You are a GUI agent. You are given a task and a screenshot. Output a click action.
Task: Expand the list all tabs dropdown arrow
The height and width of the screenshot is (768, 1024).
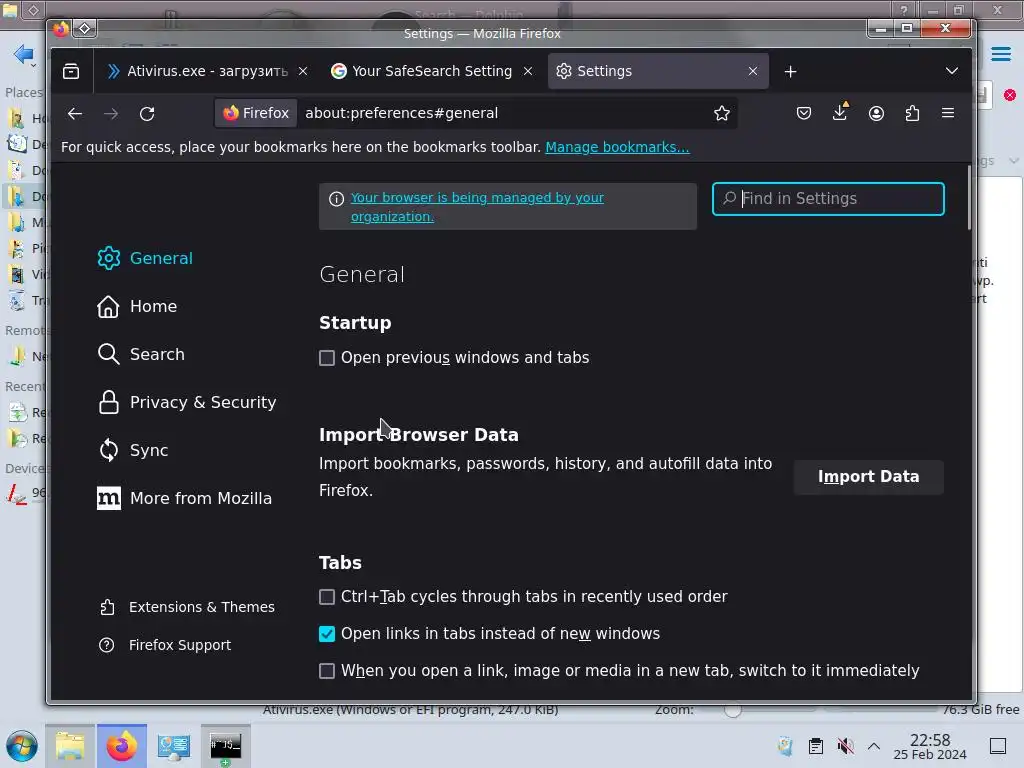[952, 71]
